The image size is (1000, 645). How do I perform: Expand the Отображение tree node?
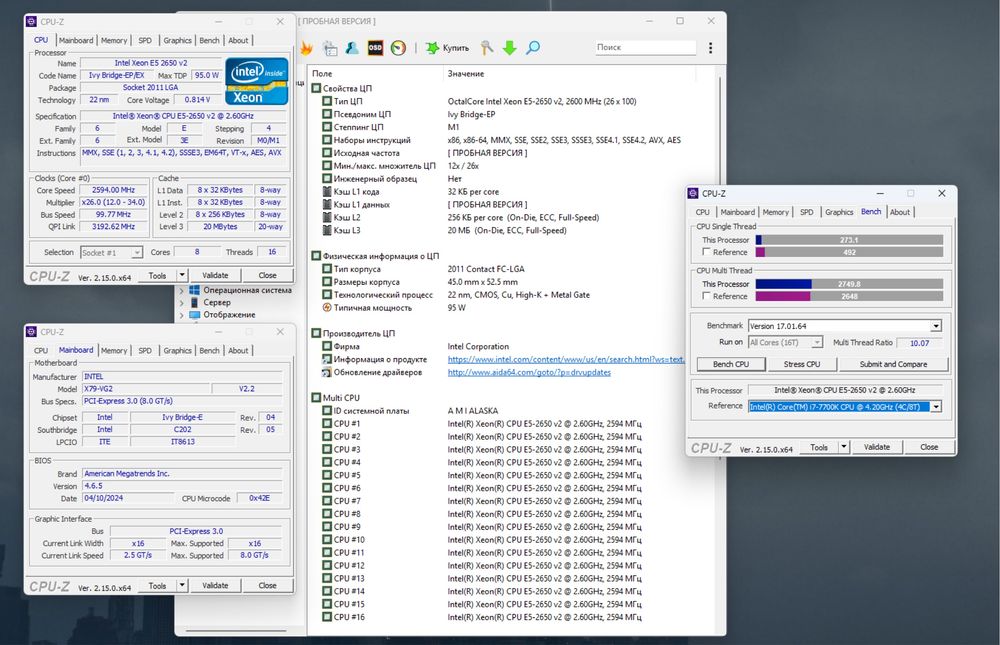pyautogui.click(x=182, y=315)
